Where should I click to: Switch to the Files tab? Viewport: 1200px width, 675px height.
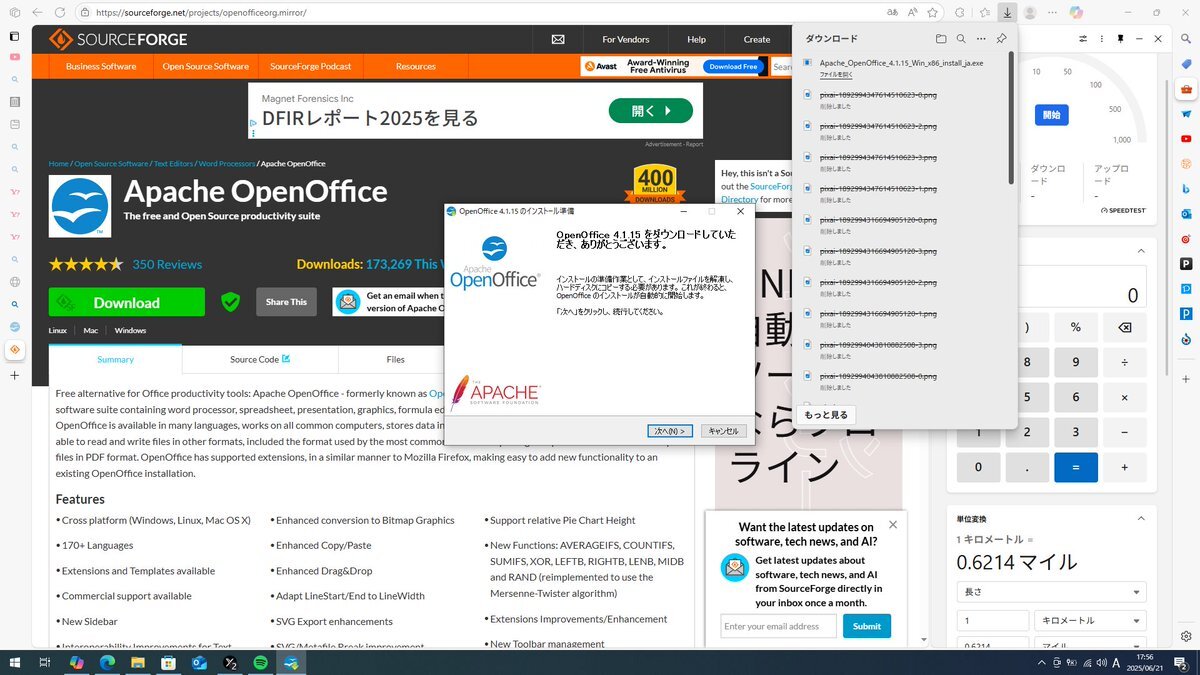coord(395,359)
